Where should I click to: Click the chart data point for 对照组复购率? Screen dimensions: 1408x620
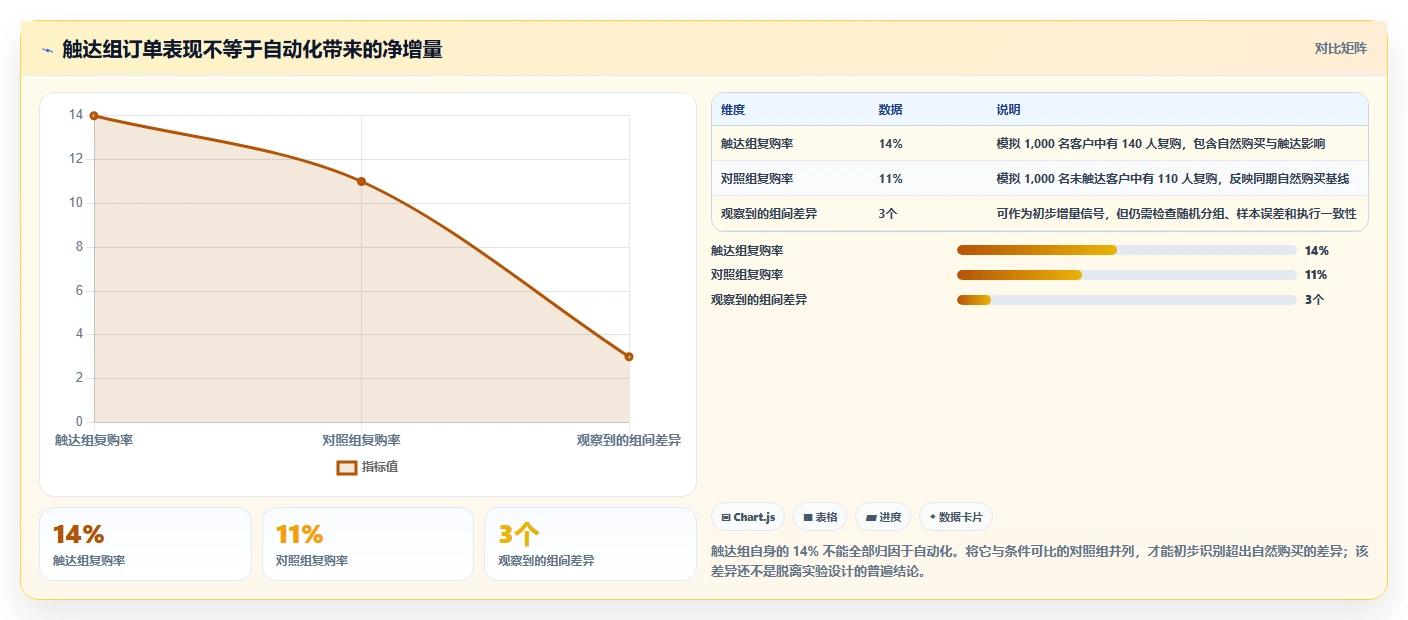coord(361,181)
